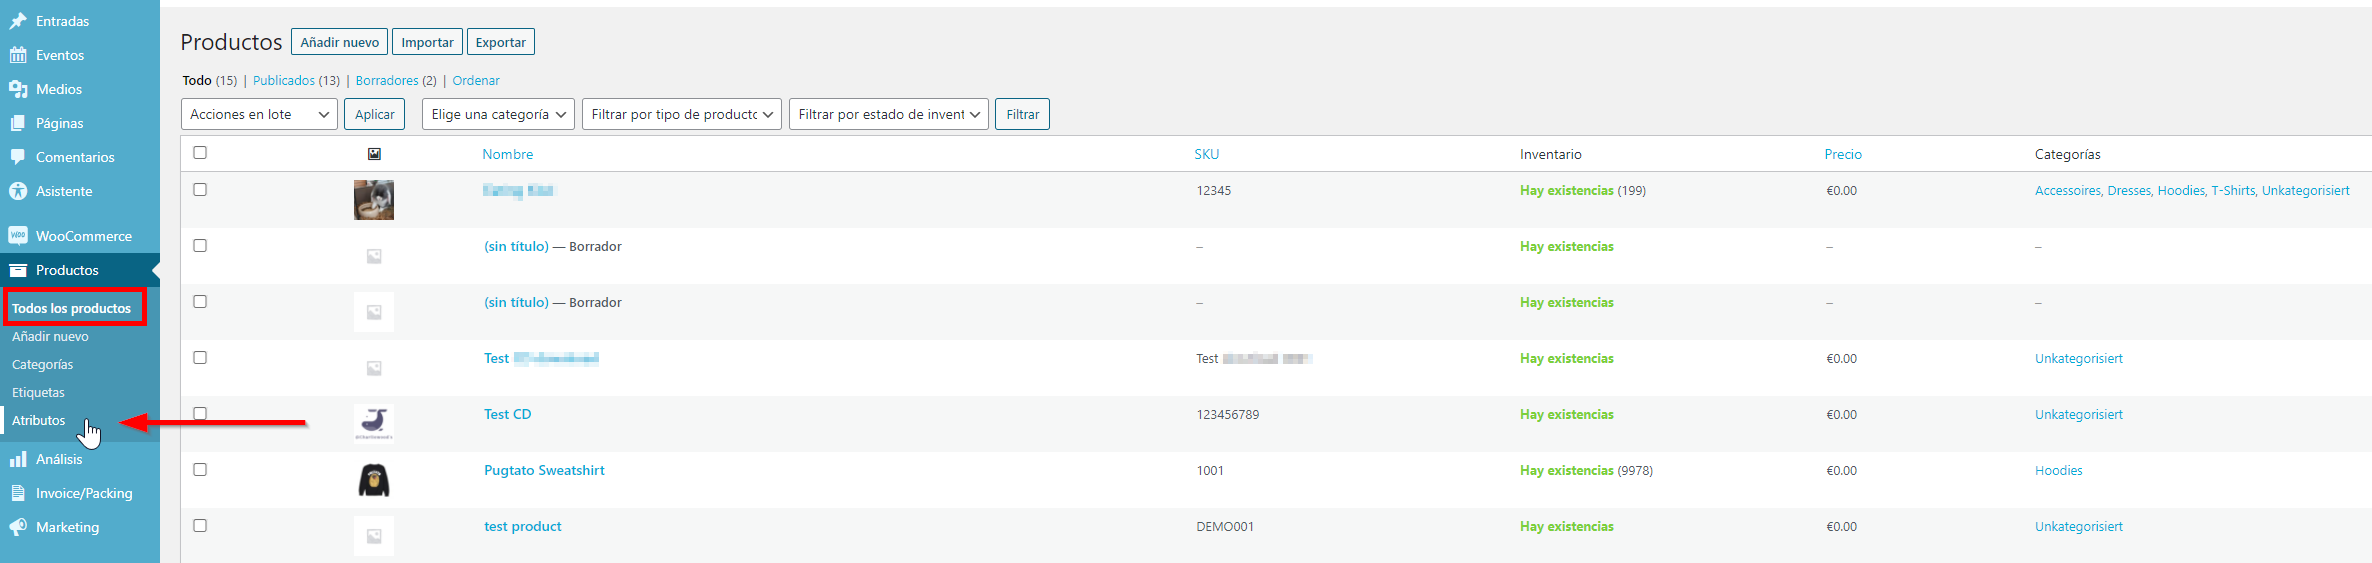
Task: Click placeholder image of test product row
Action: coord(374,536)
